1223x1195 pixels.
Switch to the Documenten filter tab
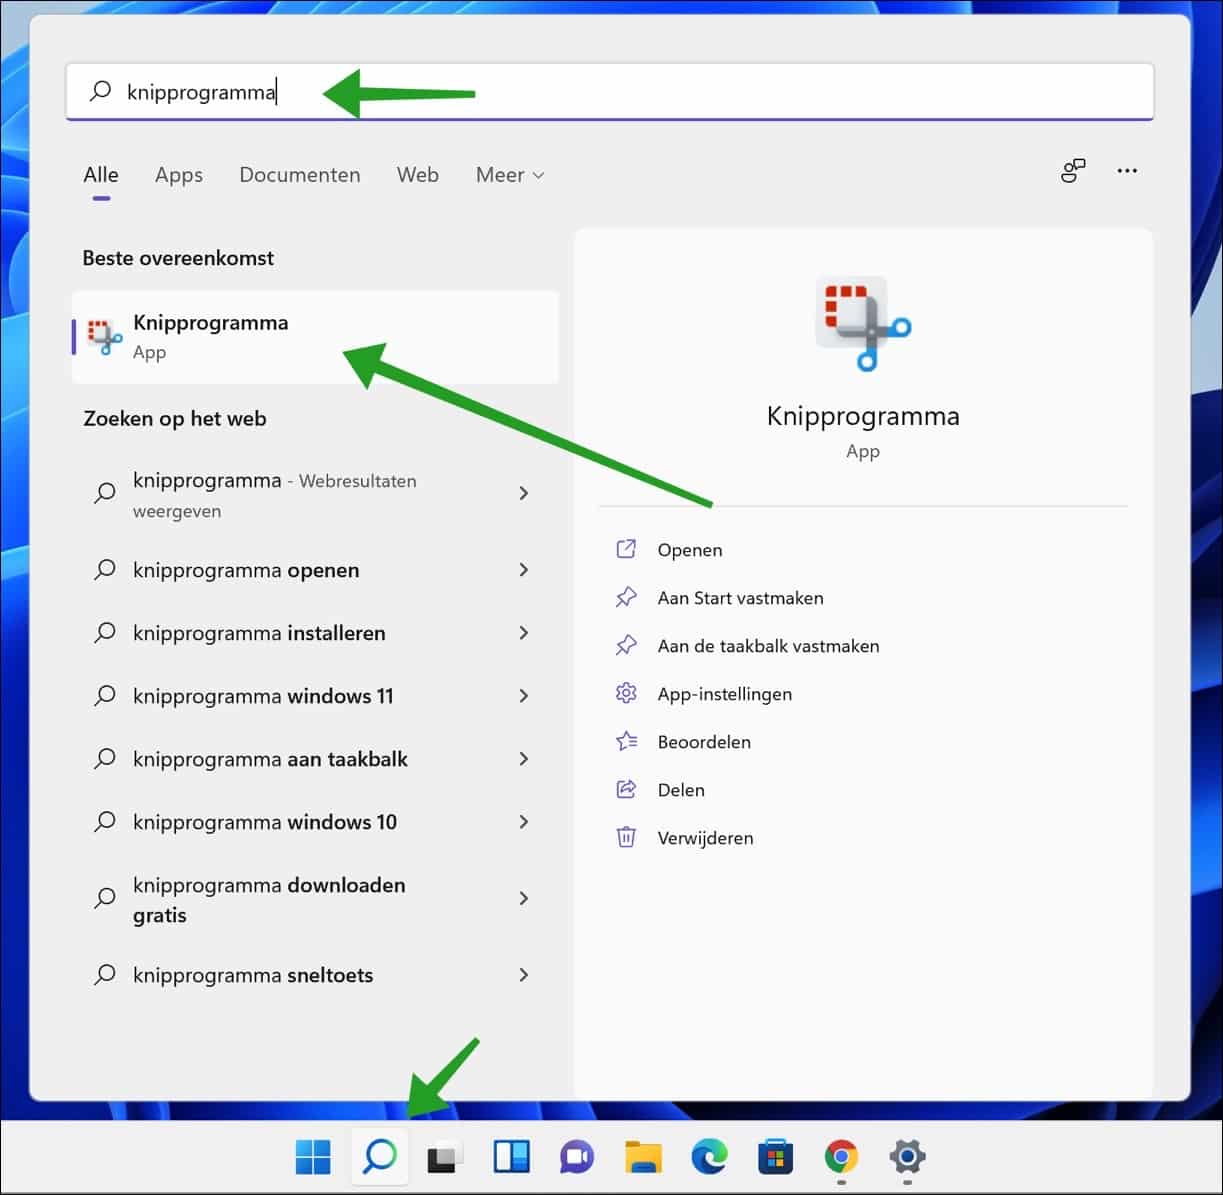(299, 175)
